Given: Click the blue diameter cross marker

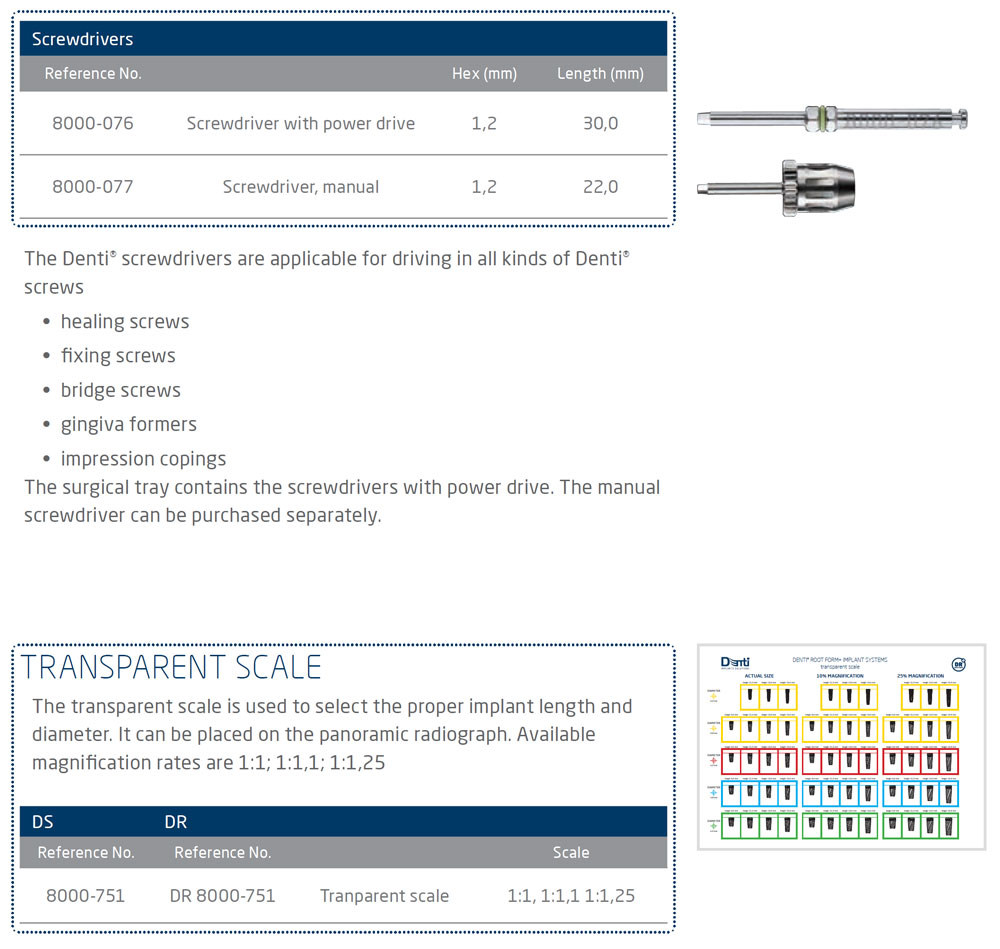Looking at the screenshot, I should [x=713, y=794].
